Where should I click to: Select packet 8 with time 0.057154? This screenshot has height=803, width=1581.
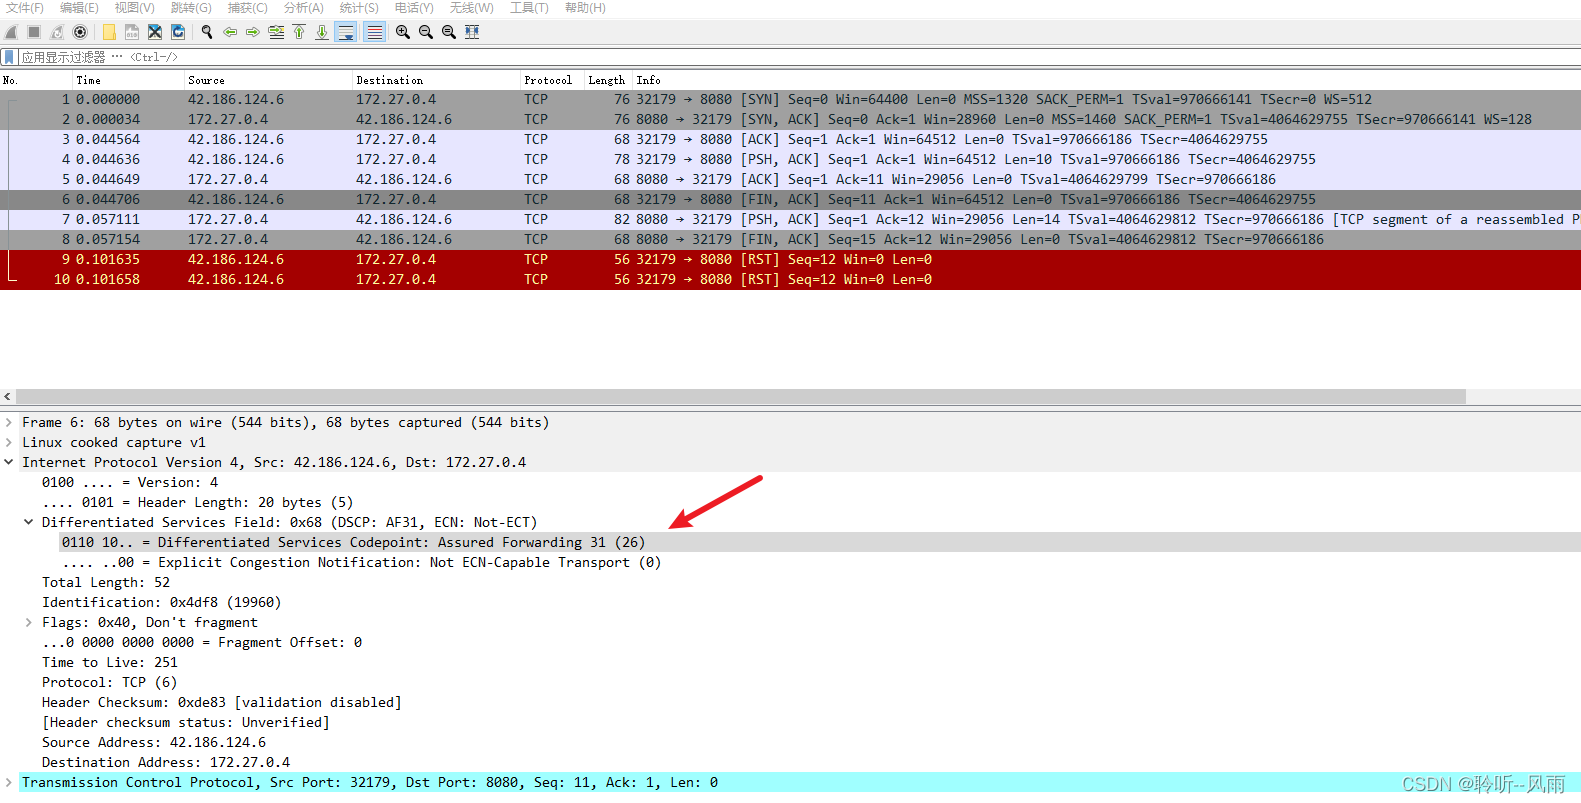click(x=790, y=239)
